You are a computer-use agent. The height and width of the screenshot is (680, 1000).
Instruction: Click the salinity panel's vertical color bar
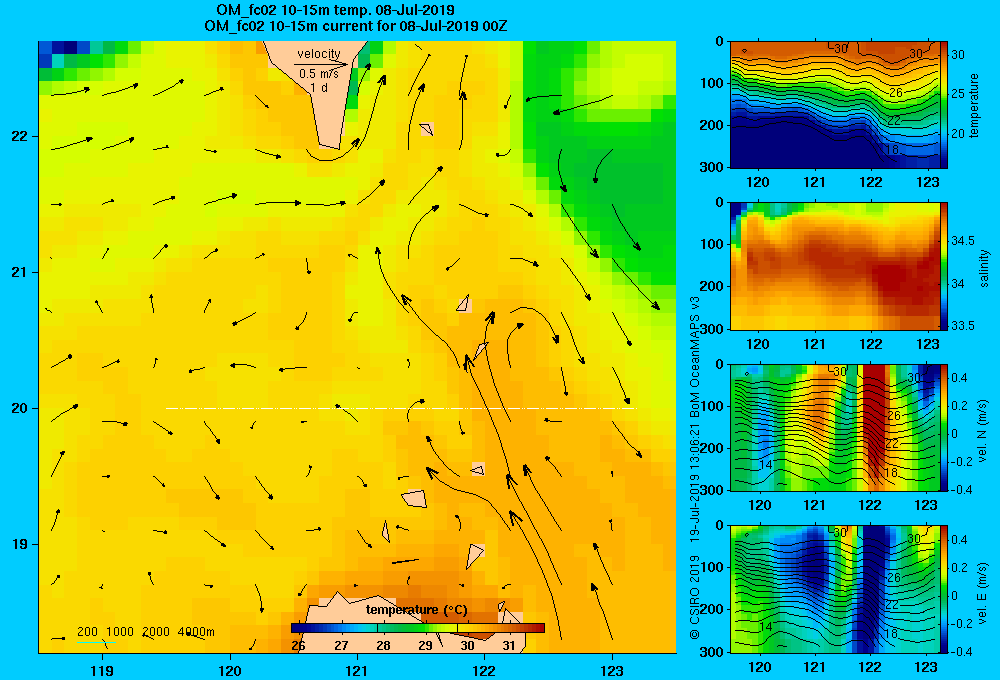tap(944, 266)
